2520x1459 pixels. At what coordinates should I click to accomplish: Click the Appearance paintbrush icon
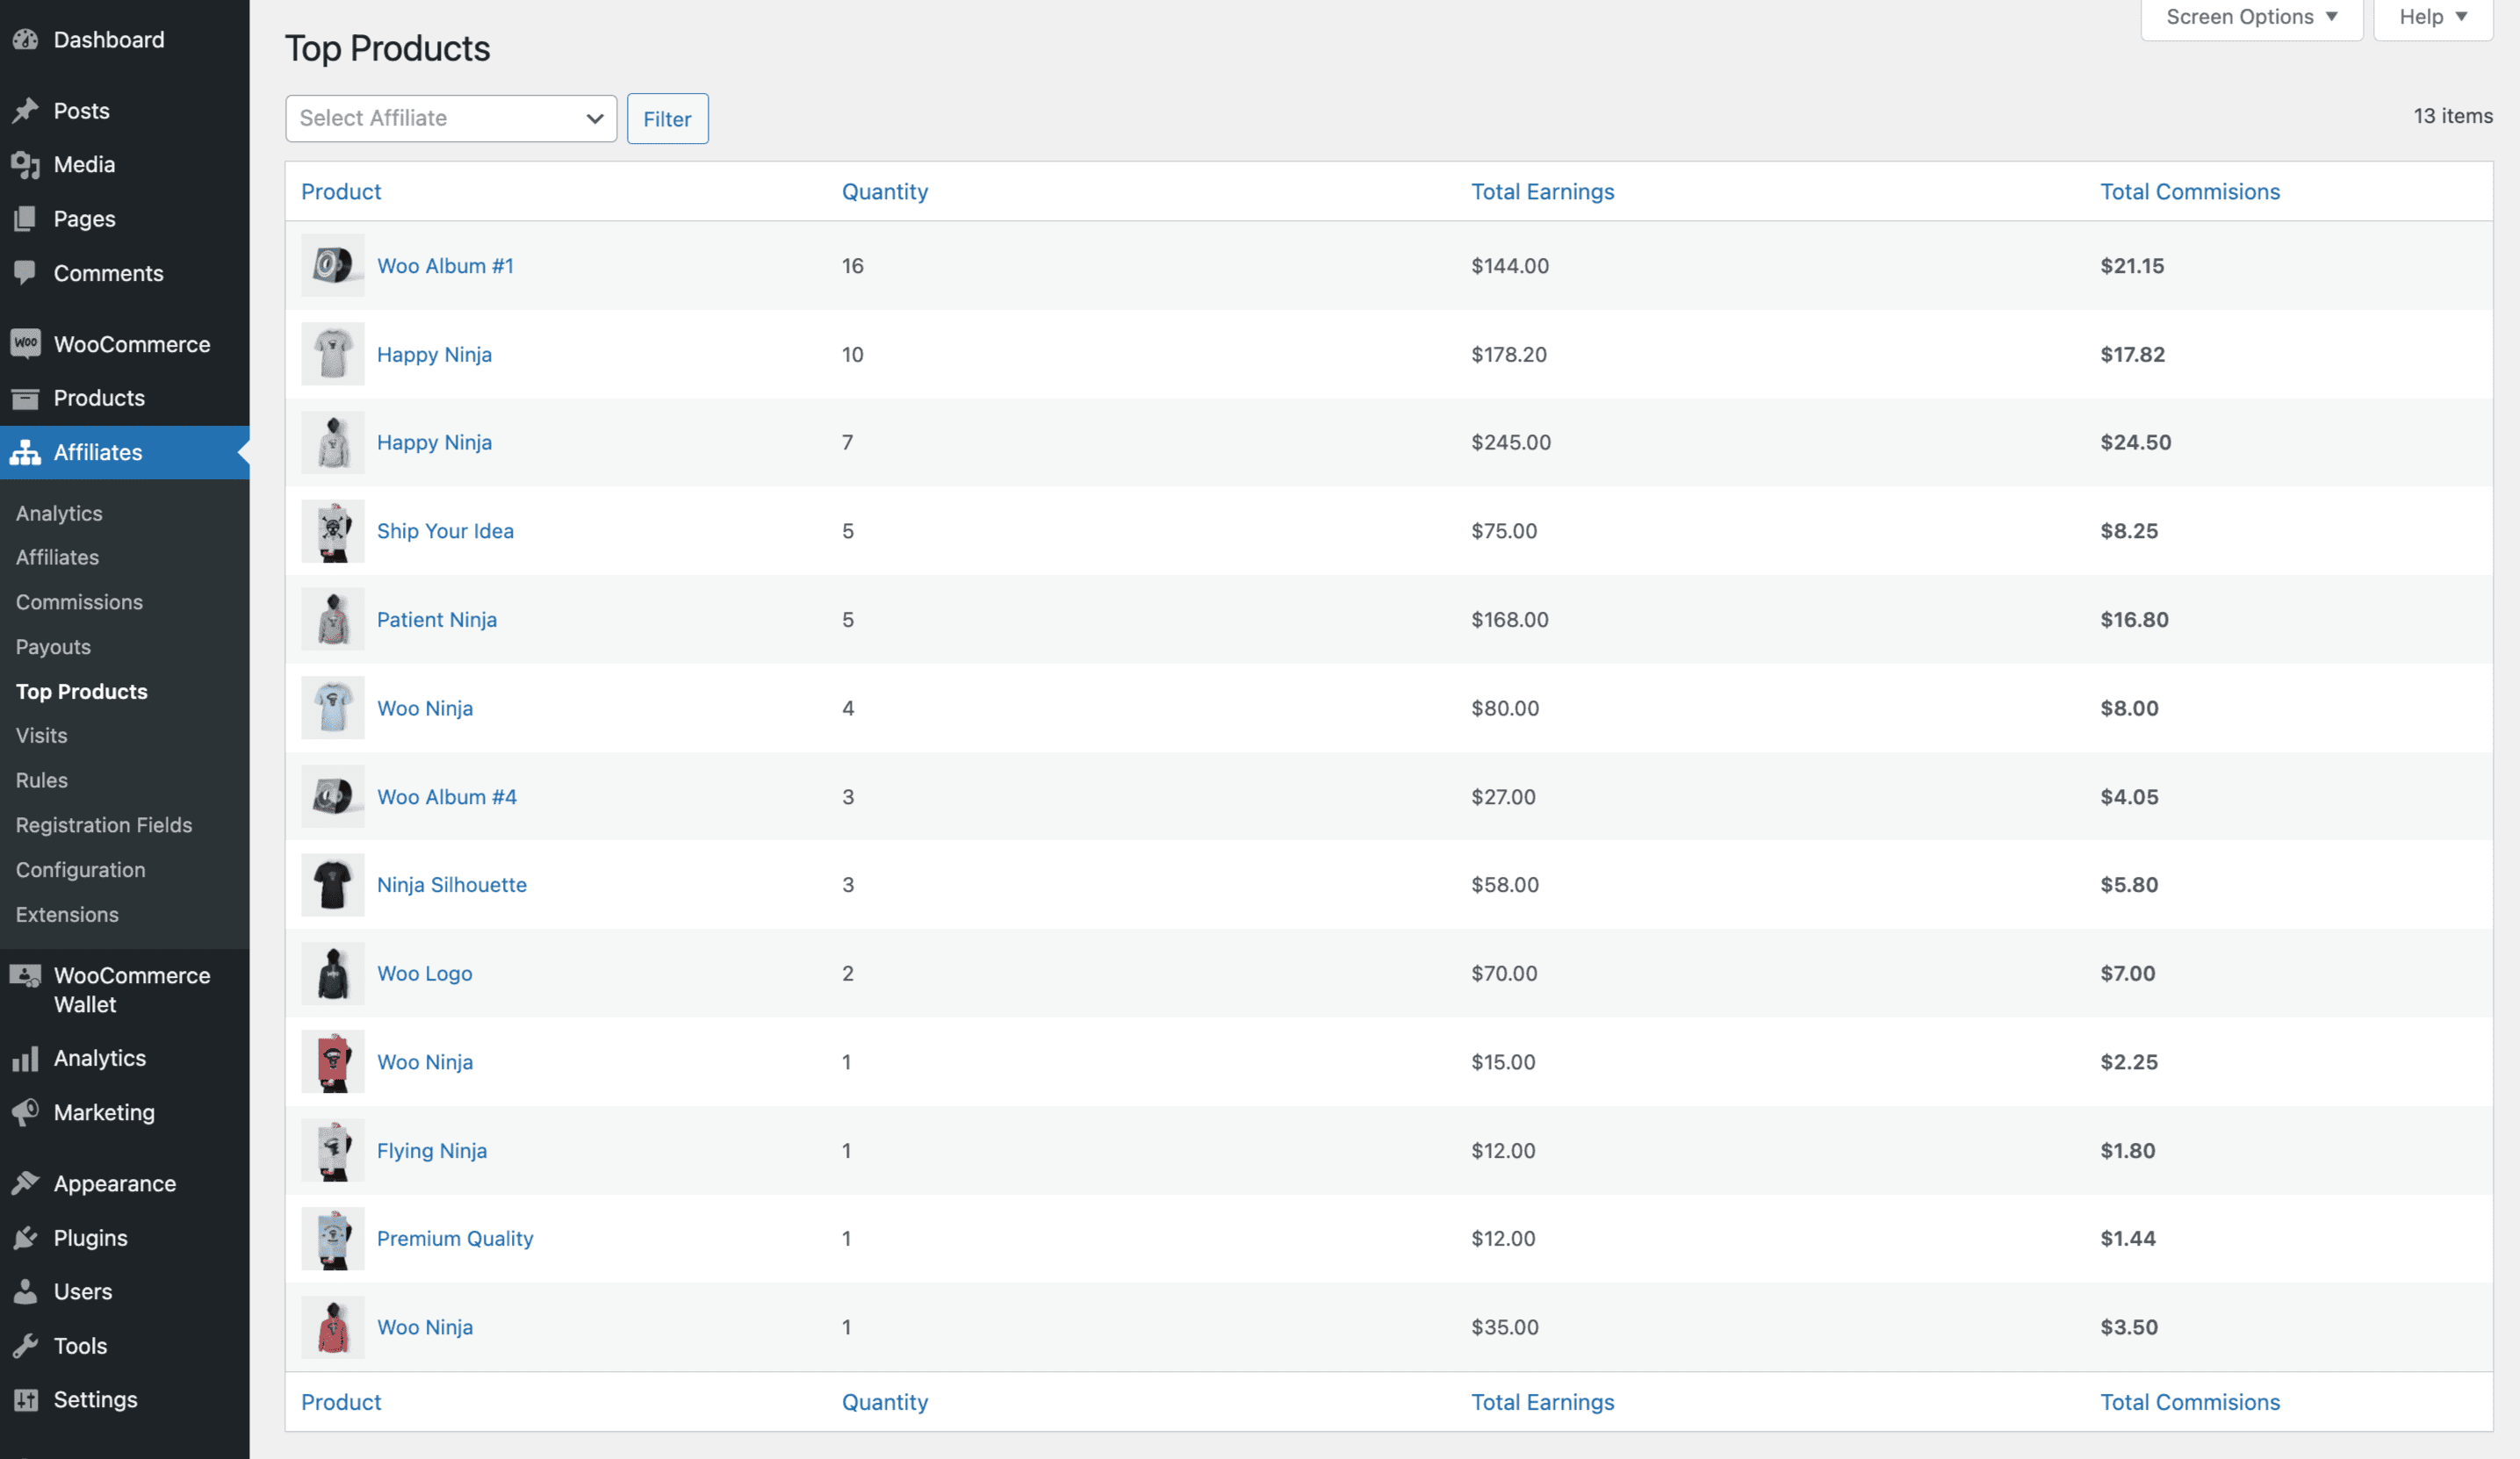pyautogui.click(x=25, y=1184)
